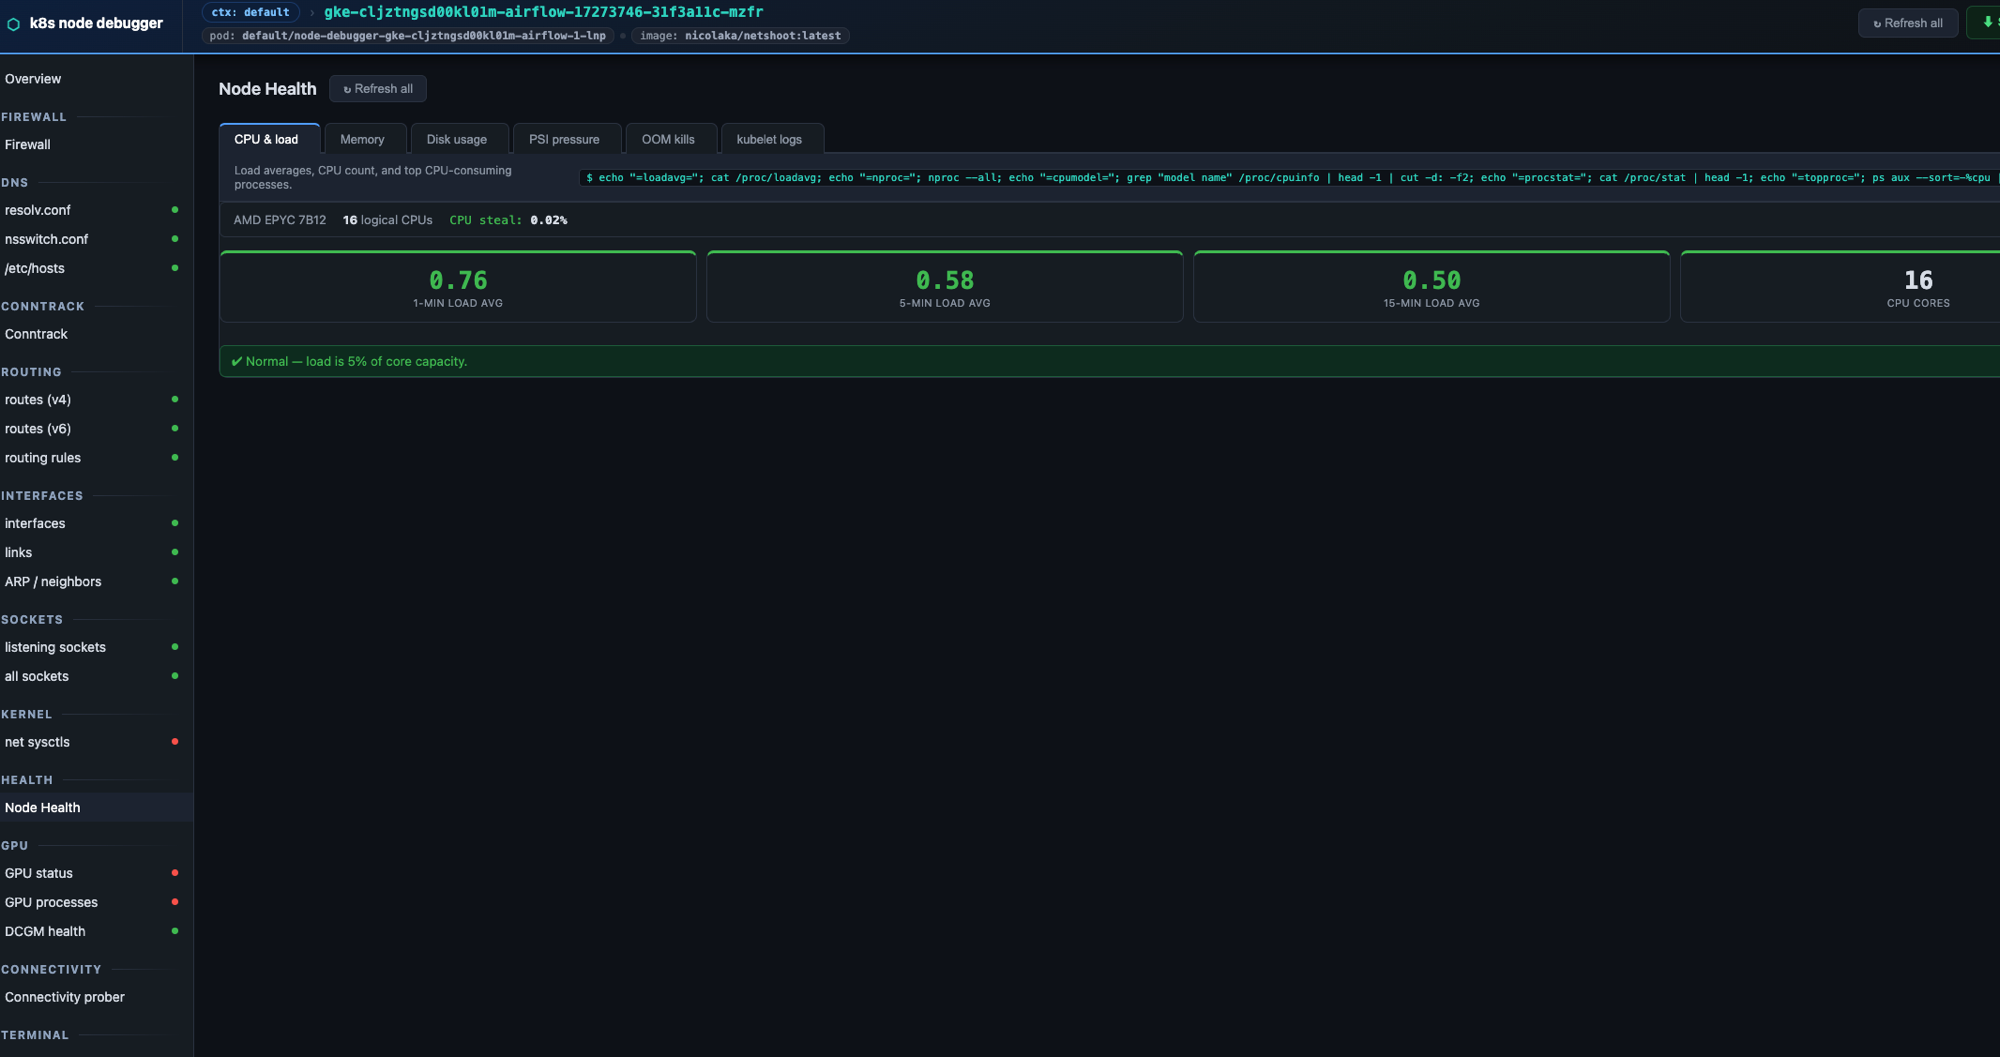
Task: Open the Firewall section
Action: click(x=28, y=145)
